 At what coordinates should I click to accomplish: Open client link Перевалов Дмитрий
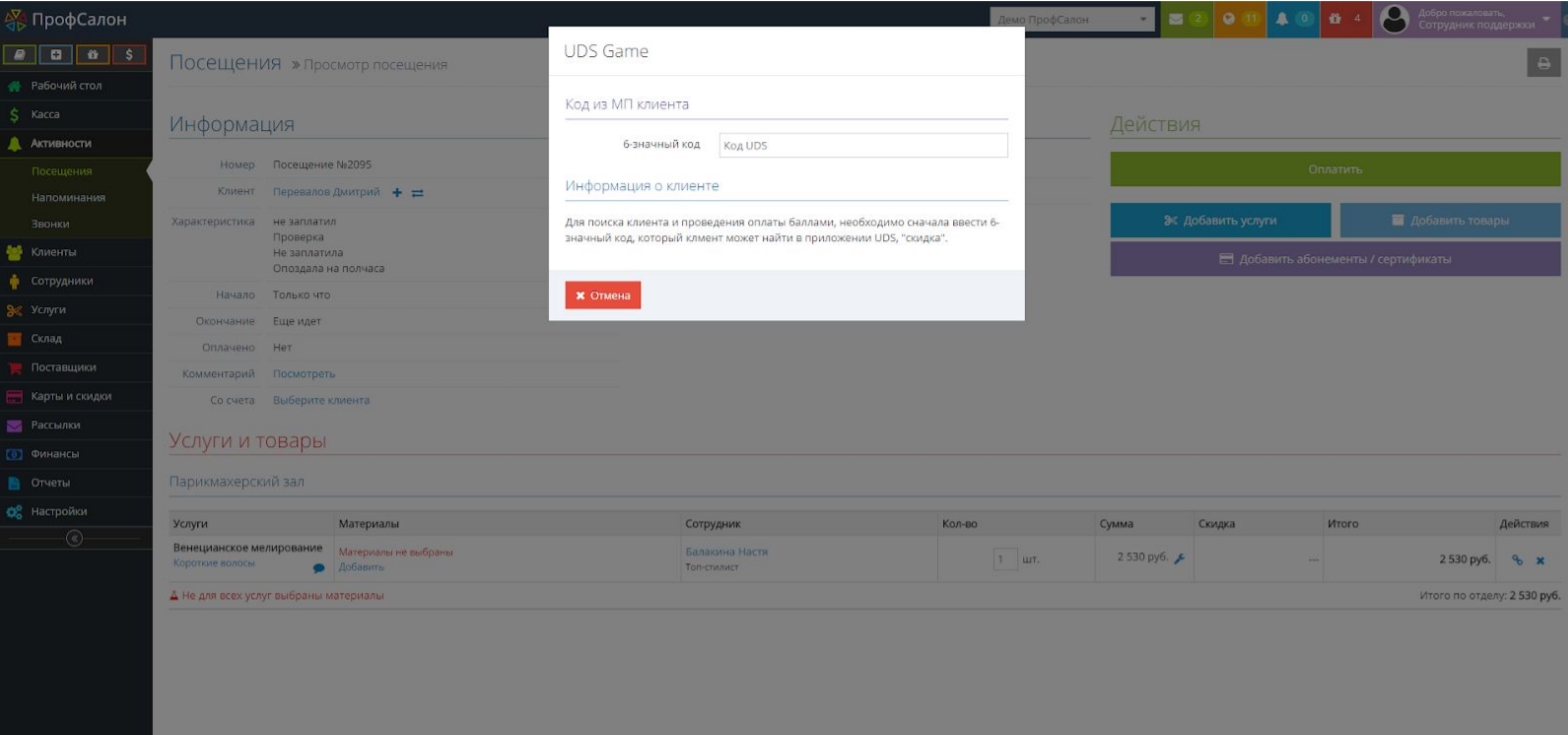[326, 192]
